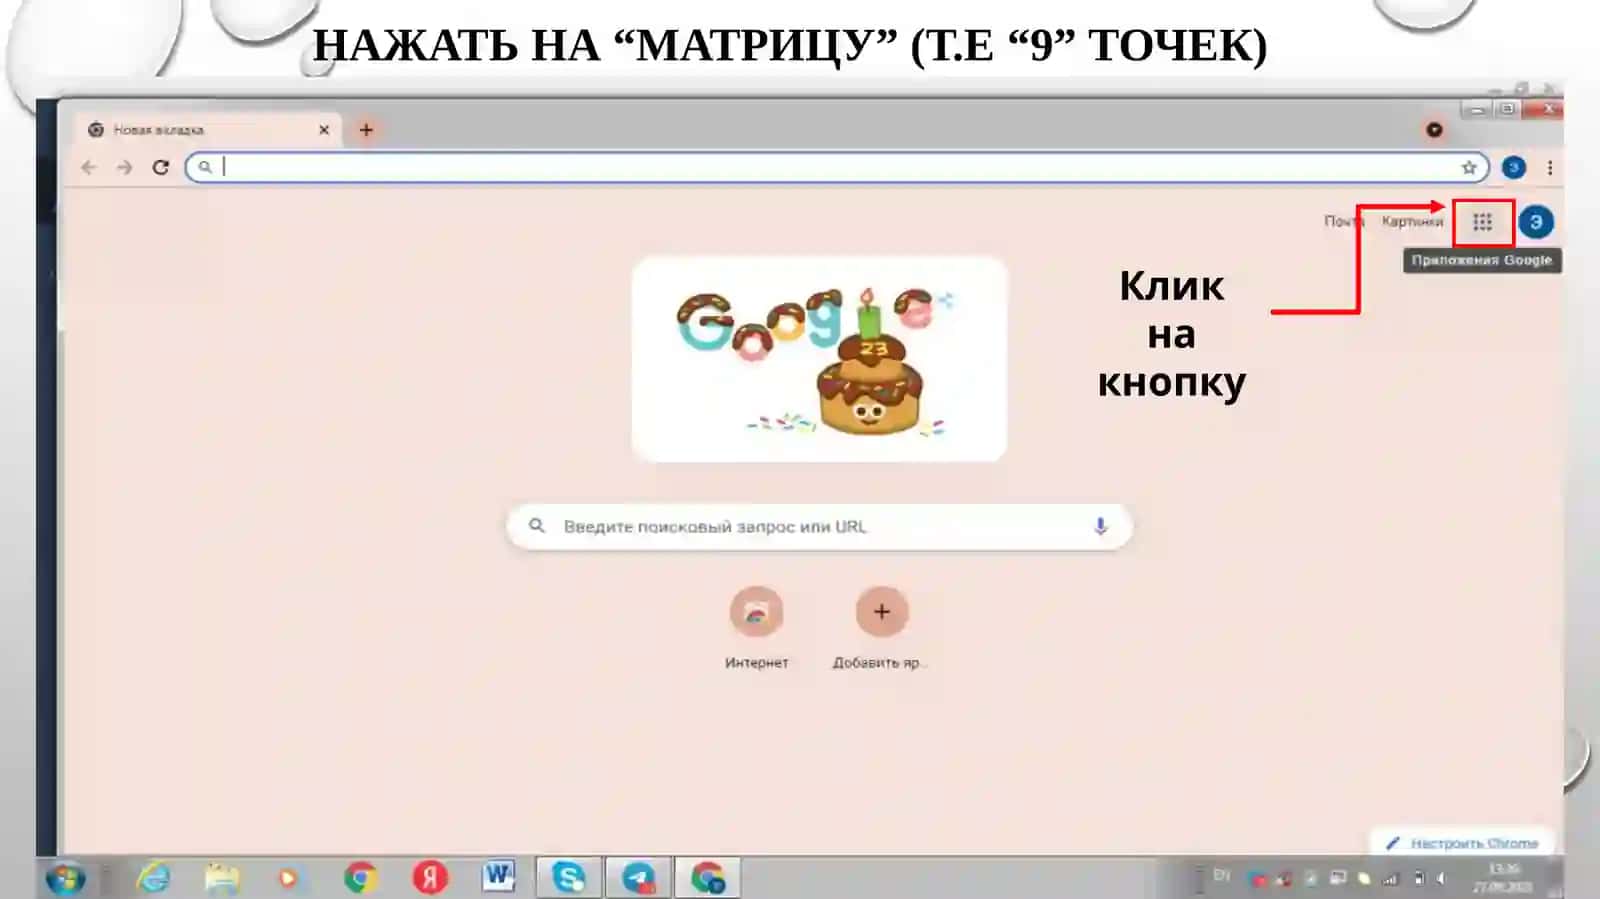The width and height of the screenshot is (1600, 899).
Task: Click magnifier icon in Google search box
Action: (x=537, y=526)
